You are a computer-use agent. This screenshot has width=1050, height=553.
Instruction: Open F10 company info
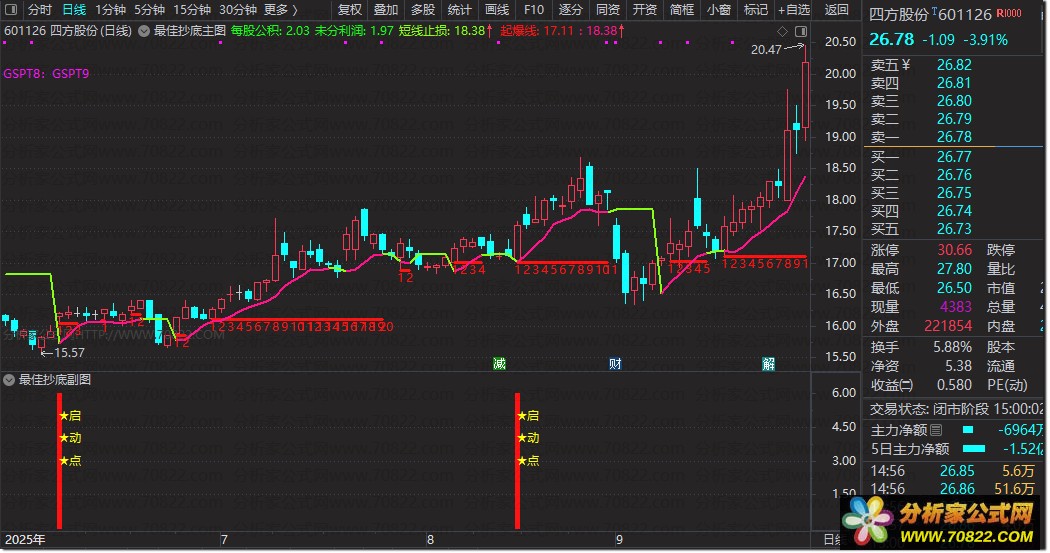coord(534,9)
